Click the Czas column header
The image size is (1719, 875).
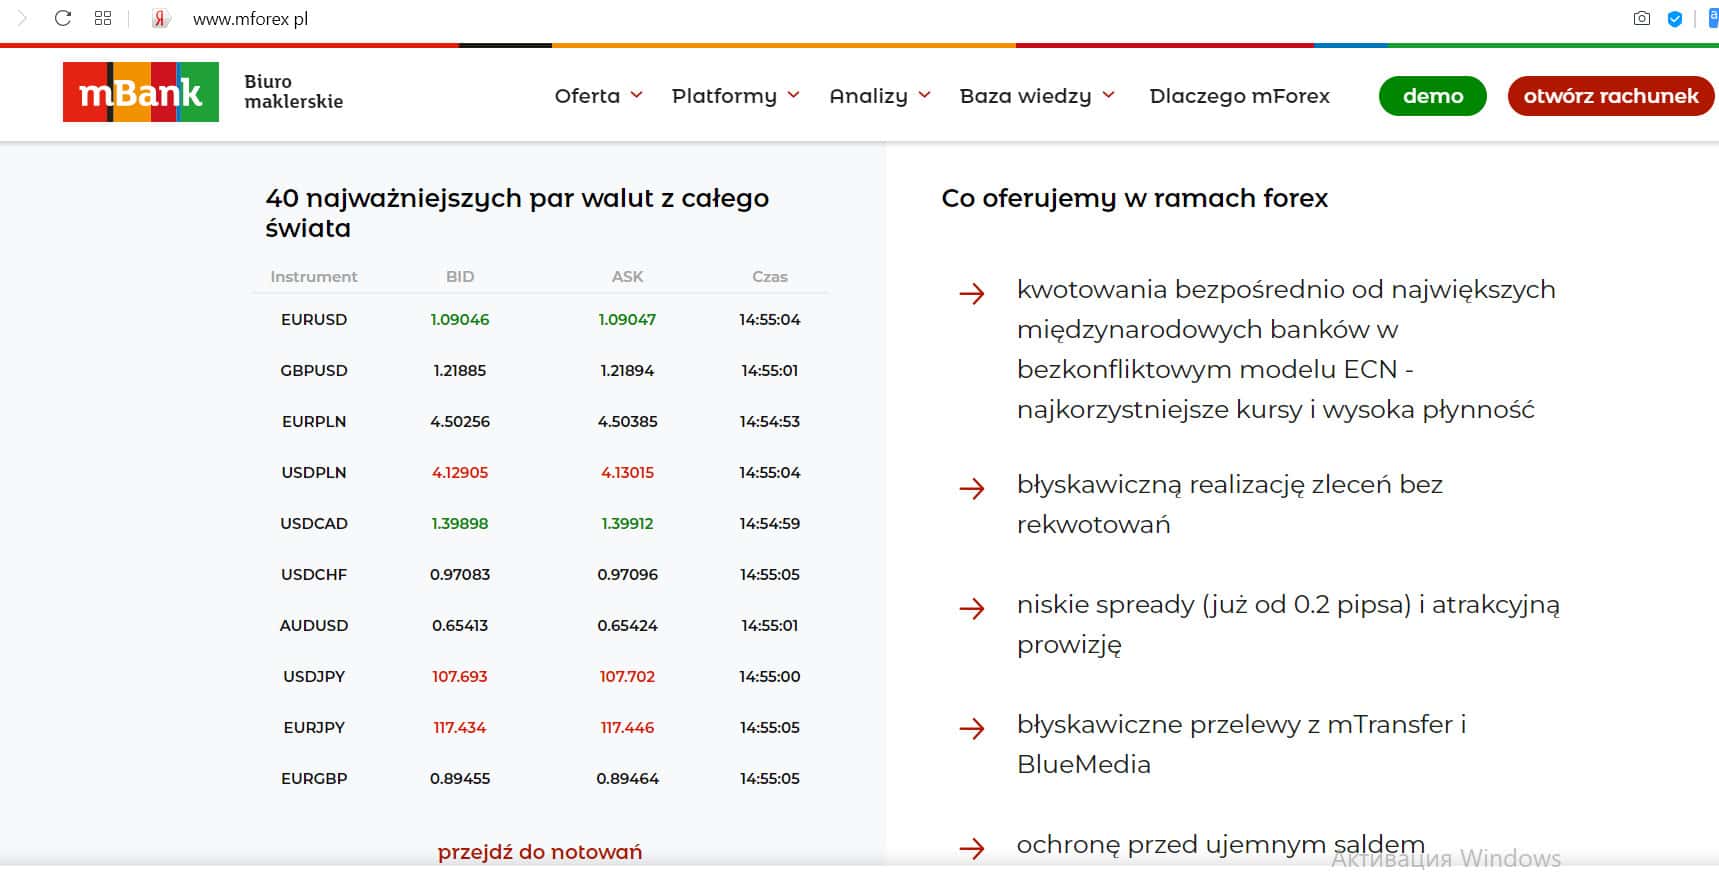pyautogui.click(x=770, y=277)
